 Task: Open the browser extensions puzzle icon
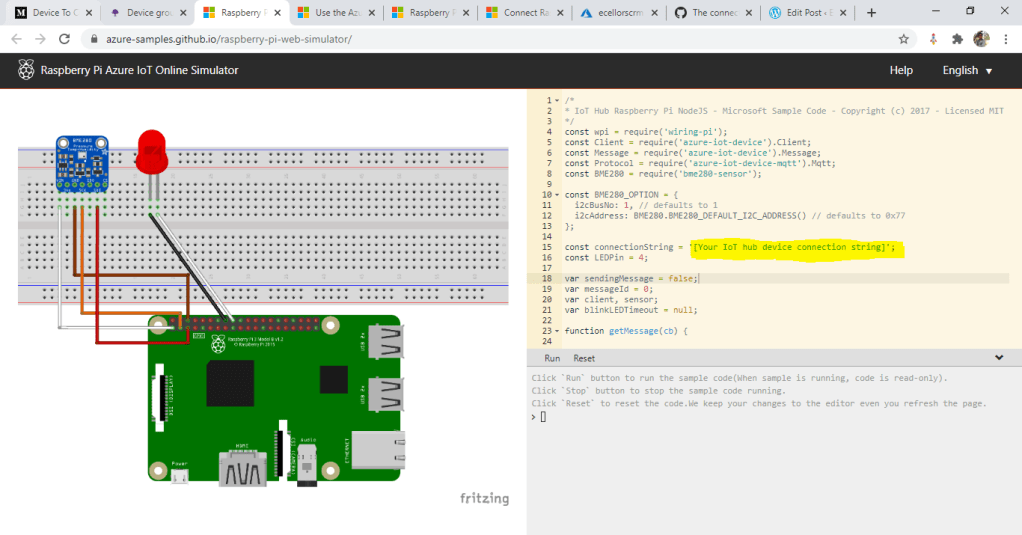[957, 39]
